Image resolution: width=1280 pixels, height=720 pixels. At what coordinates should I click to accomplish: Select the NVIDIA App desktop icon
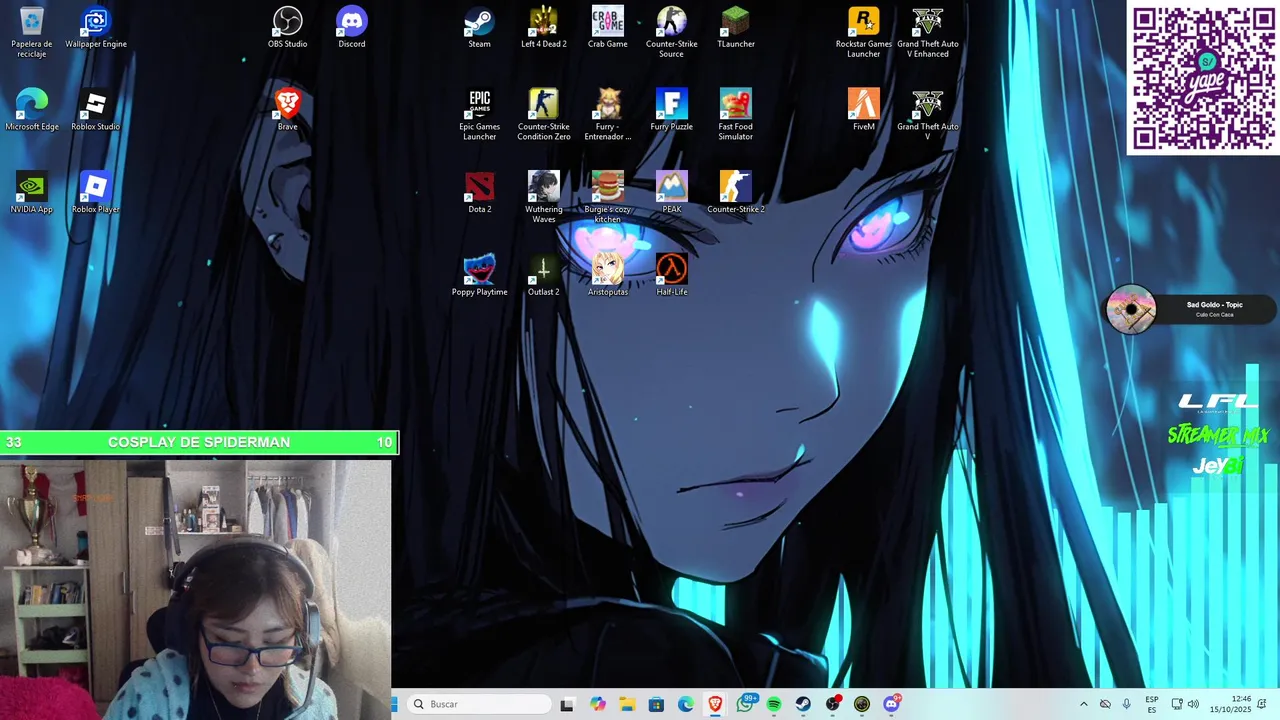pyautogui.click(x=32, y=193)
